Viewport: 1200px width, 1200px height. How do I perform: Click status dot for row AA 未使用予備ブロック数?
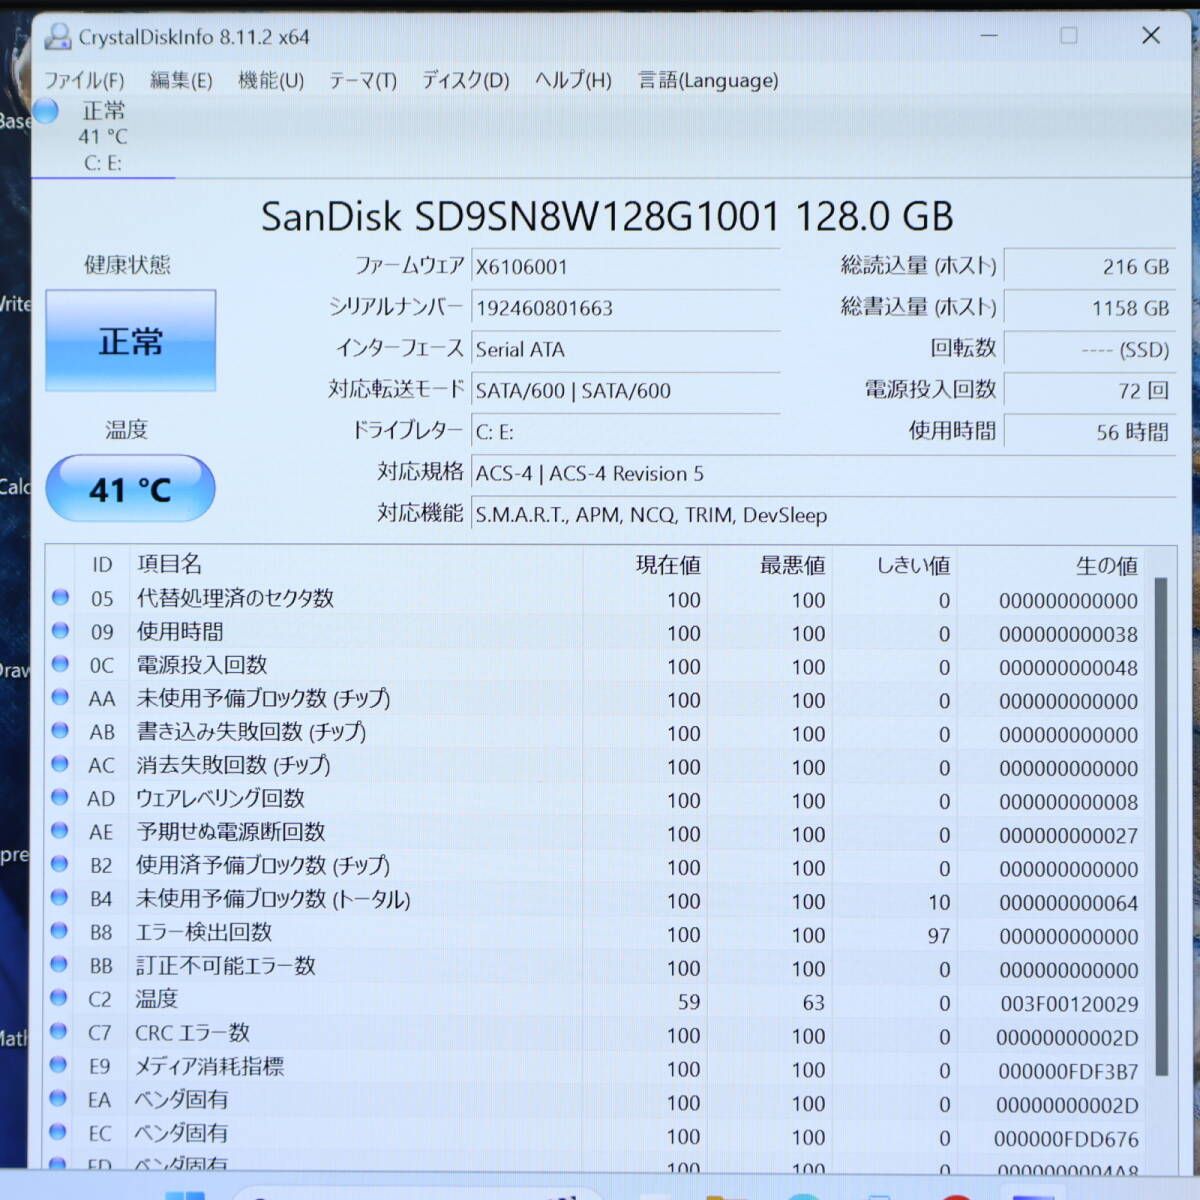click(60, 698)
